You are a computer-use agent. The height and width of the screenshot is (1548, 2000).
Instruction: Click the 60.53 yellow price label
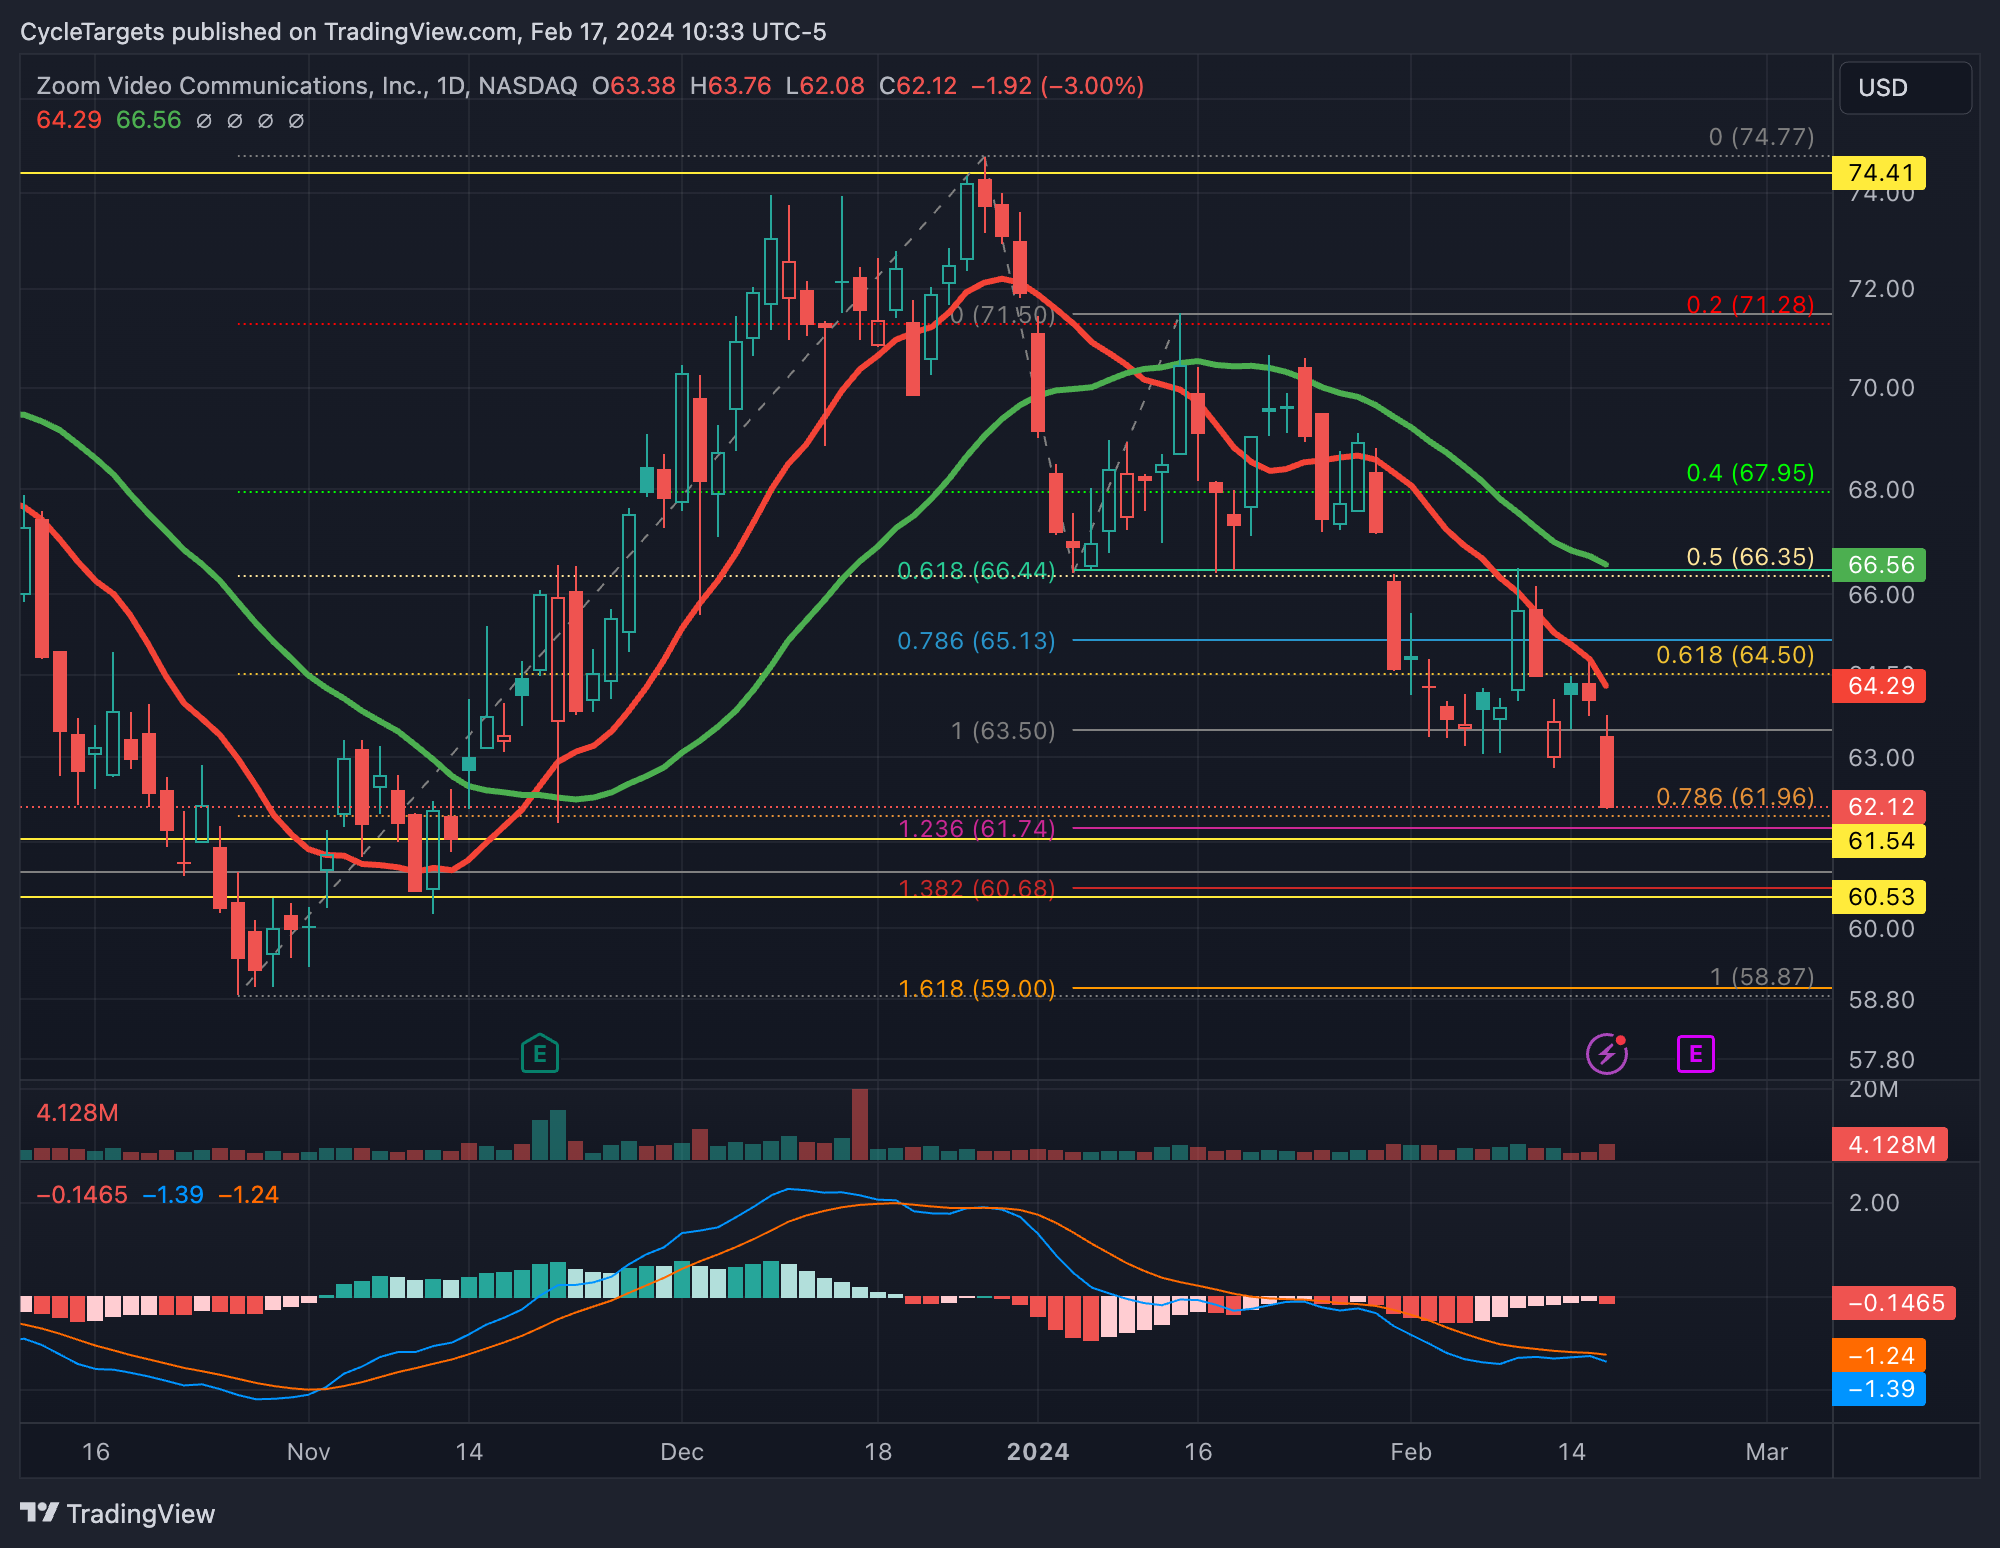[1879, 897]
